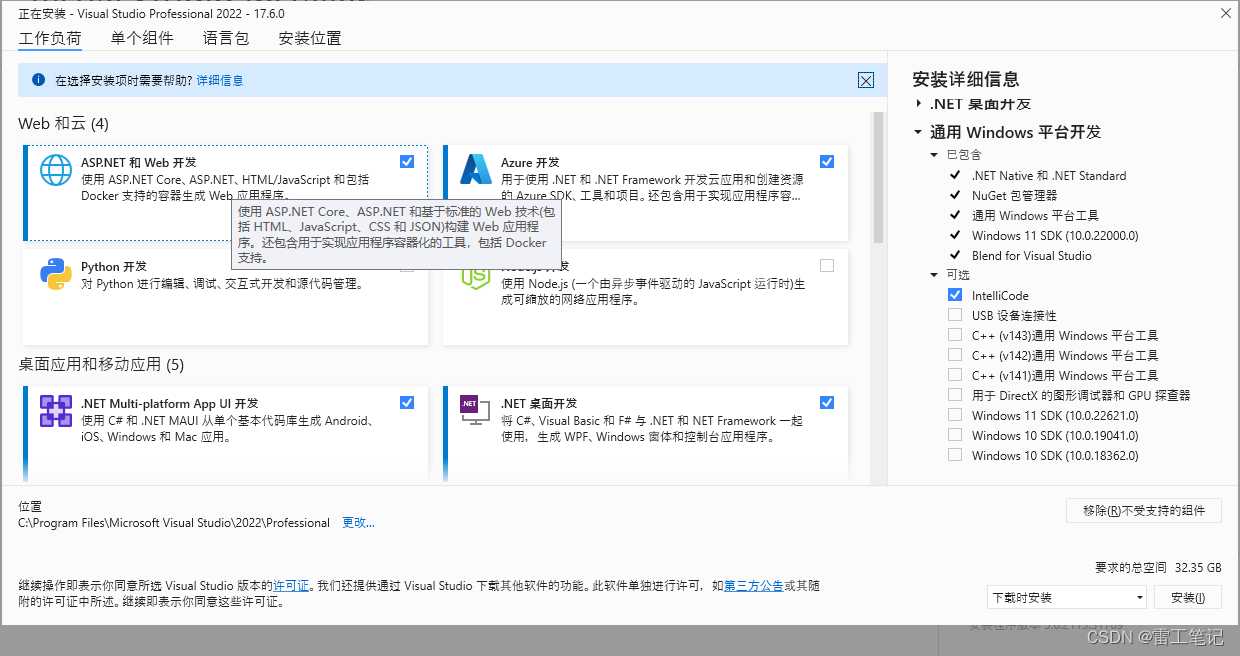Click NuGet 包管理器 included item
The height and width of the screenshot is (656, 1240).
point(1014,195)
